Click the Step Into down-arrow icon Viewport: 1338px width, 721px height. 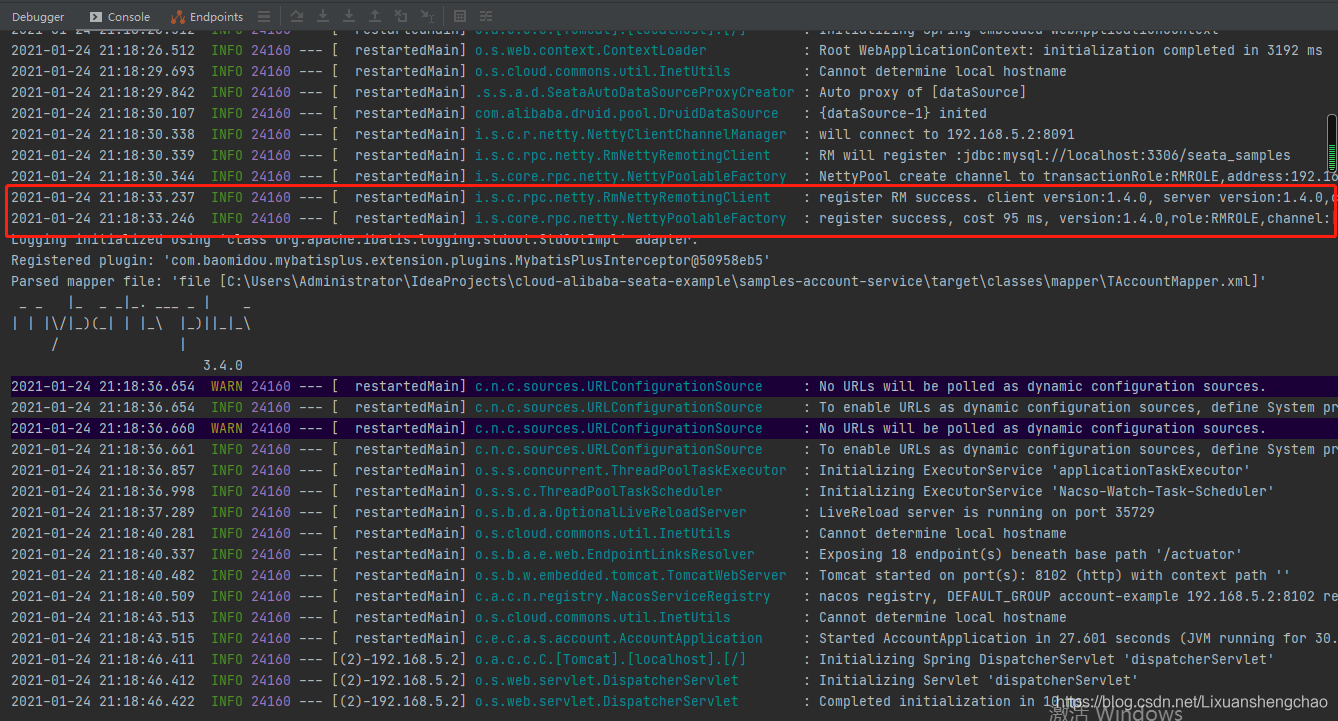tap(323, 17)
